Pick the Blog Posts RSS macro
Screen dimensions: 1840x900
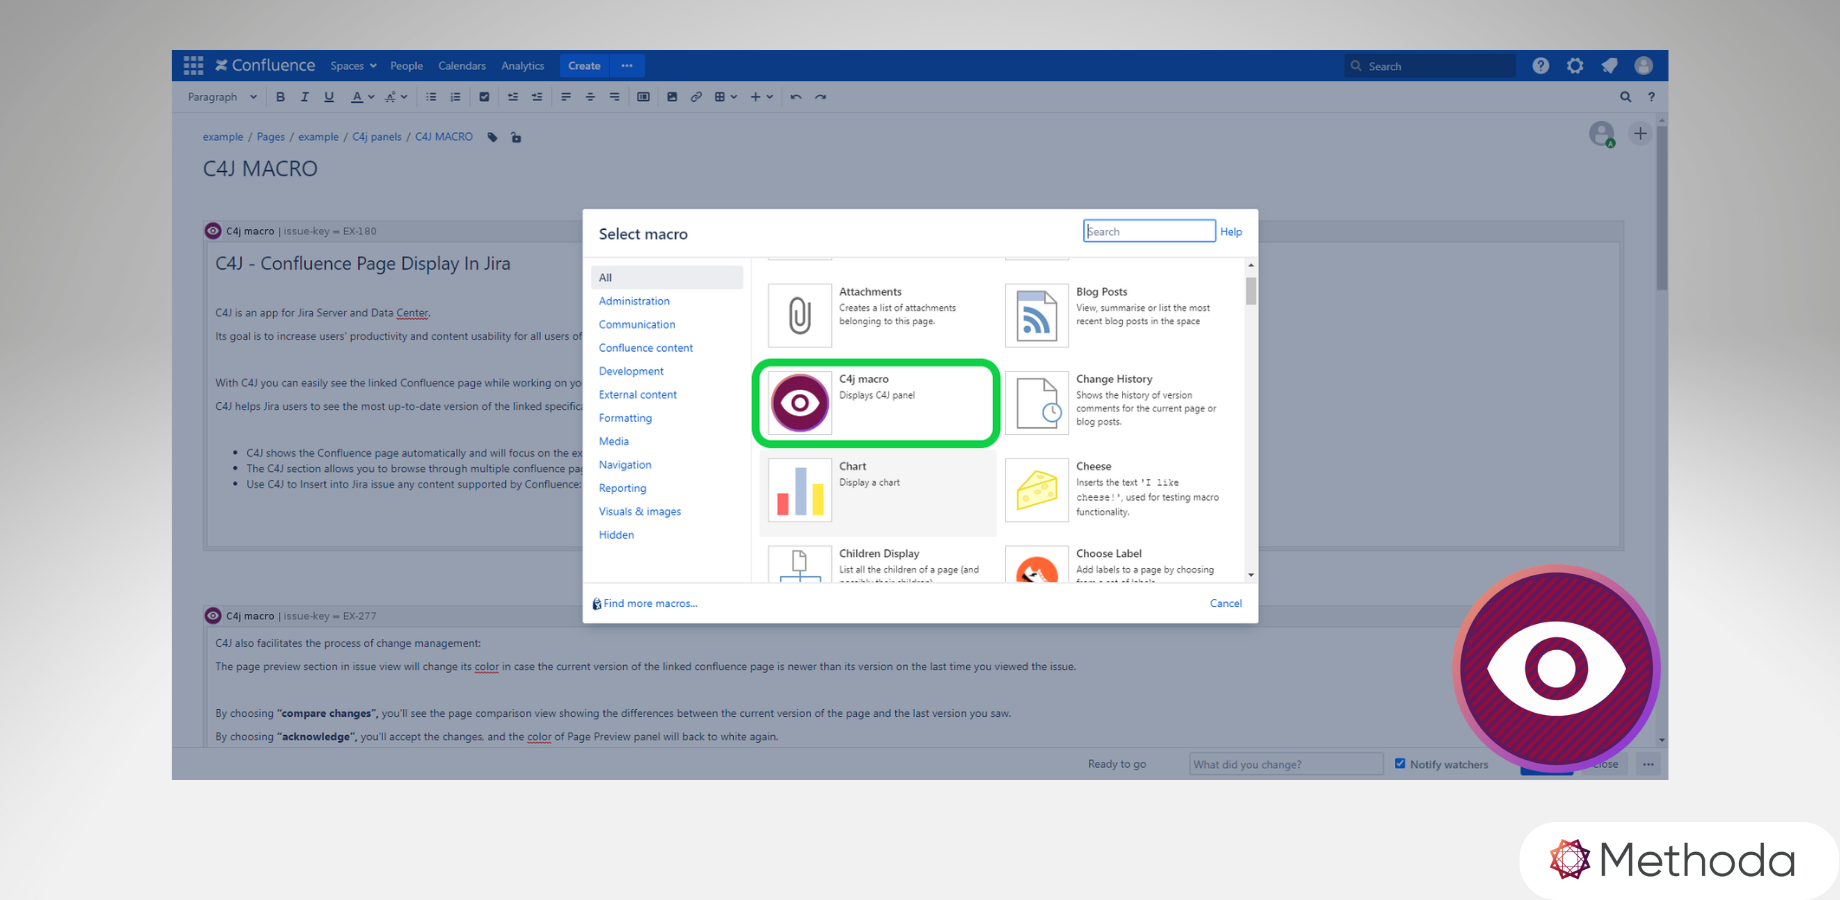coord(1037,316)
